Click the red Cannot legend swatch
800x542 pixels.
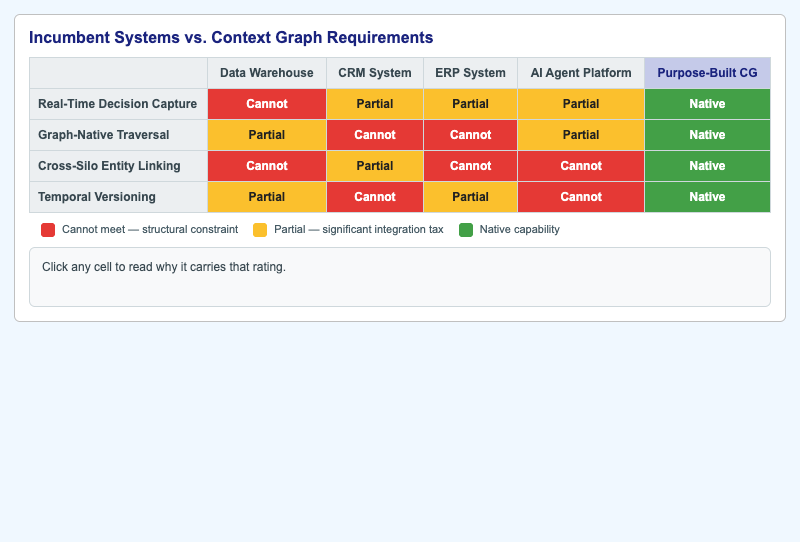coord(48,230)
